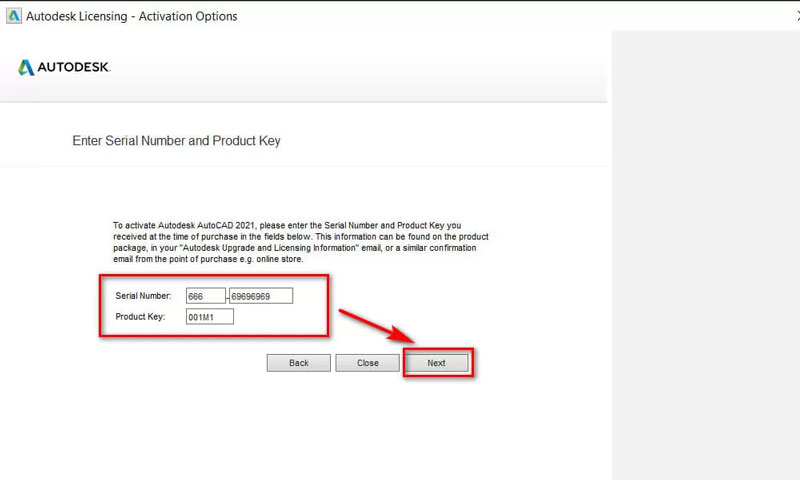Click the Autodesk logo in the header

pyautogui.click(x=64, y=67)
